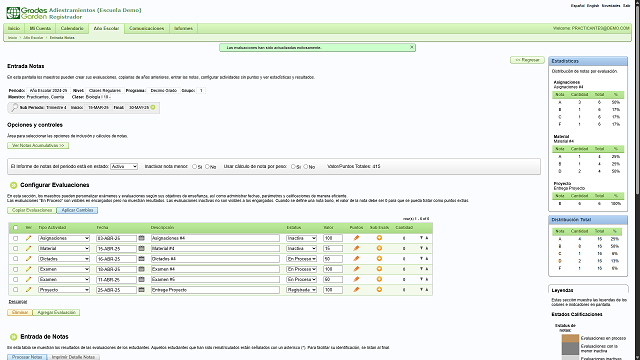Image resolution: width=640 pixels, height=360 pixels.
Task: Open pencil edit icon for Material #4 row
Action: (x=28, y=248)
